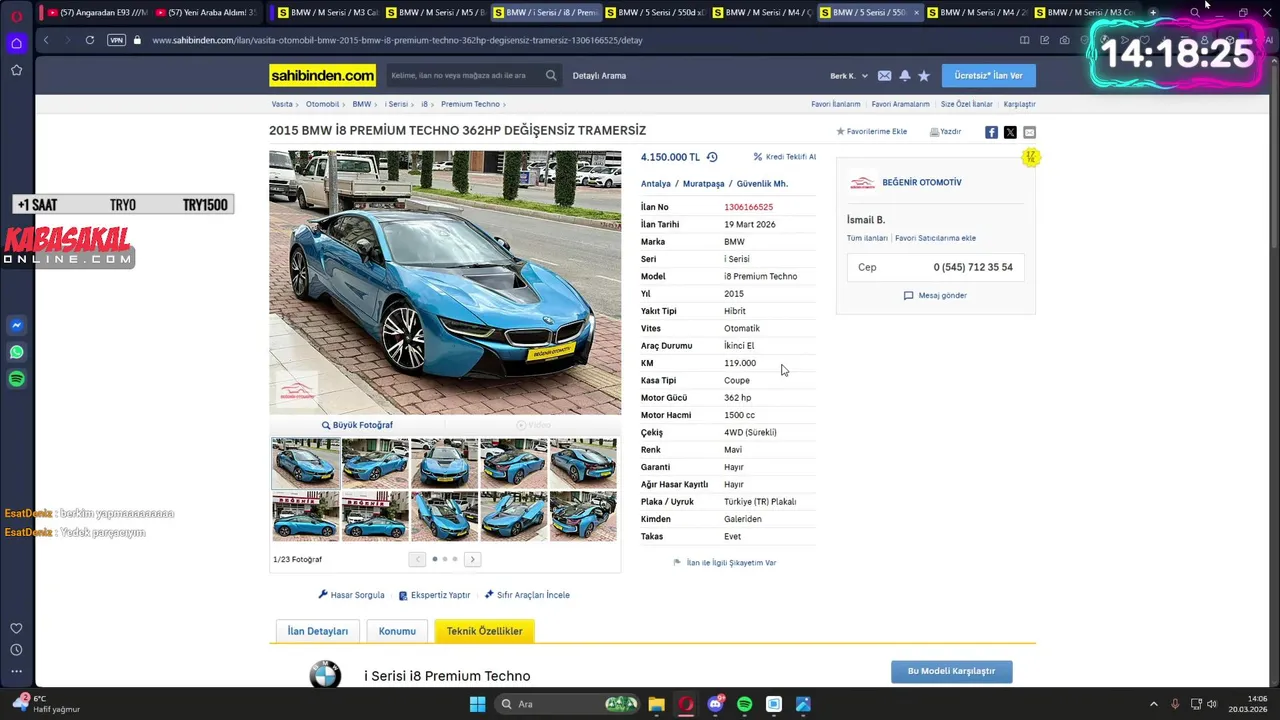Click İlan ile İlgili Şikayetim Var link

coord(725,563)
